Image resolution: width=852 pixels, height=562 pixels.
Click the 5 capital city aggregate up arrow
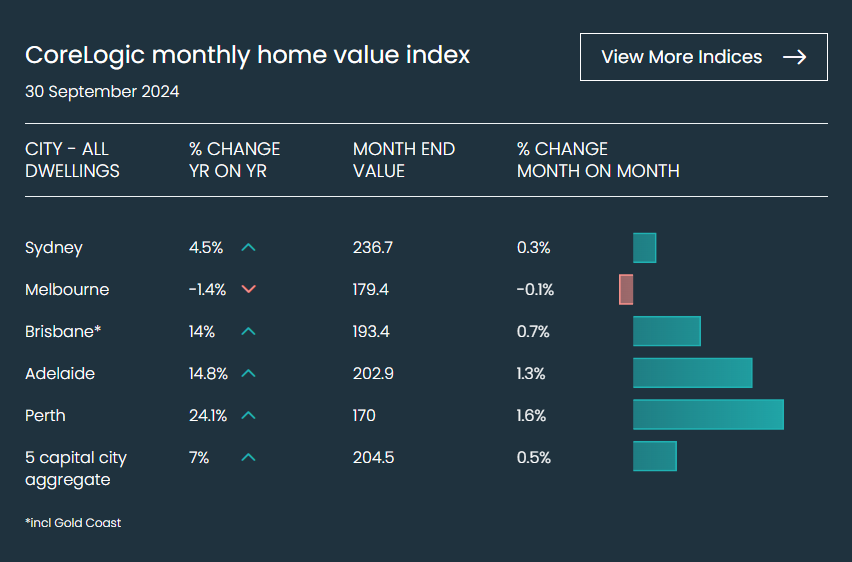click(x=249, y=458)
